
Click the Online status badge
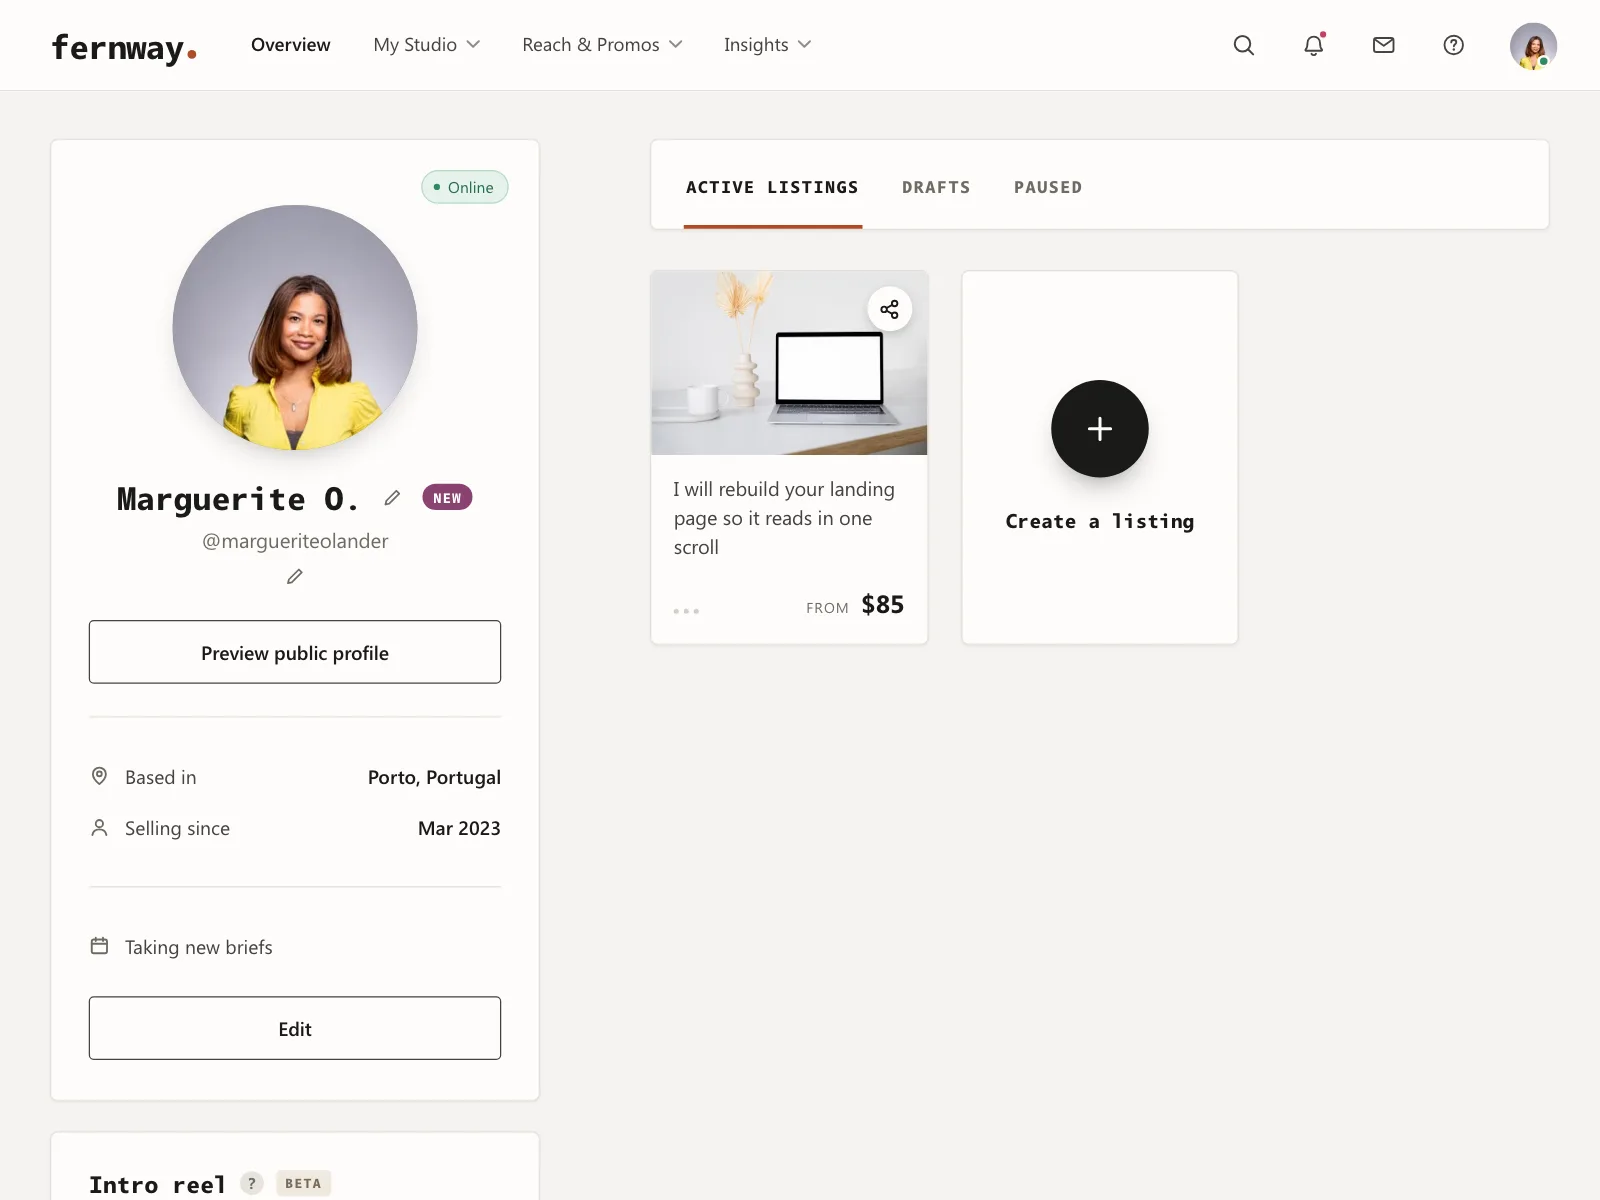point(465,187)
